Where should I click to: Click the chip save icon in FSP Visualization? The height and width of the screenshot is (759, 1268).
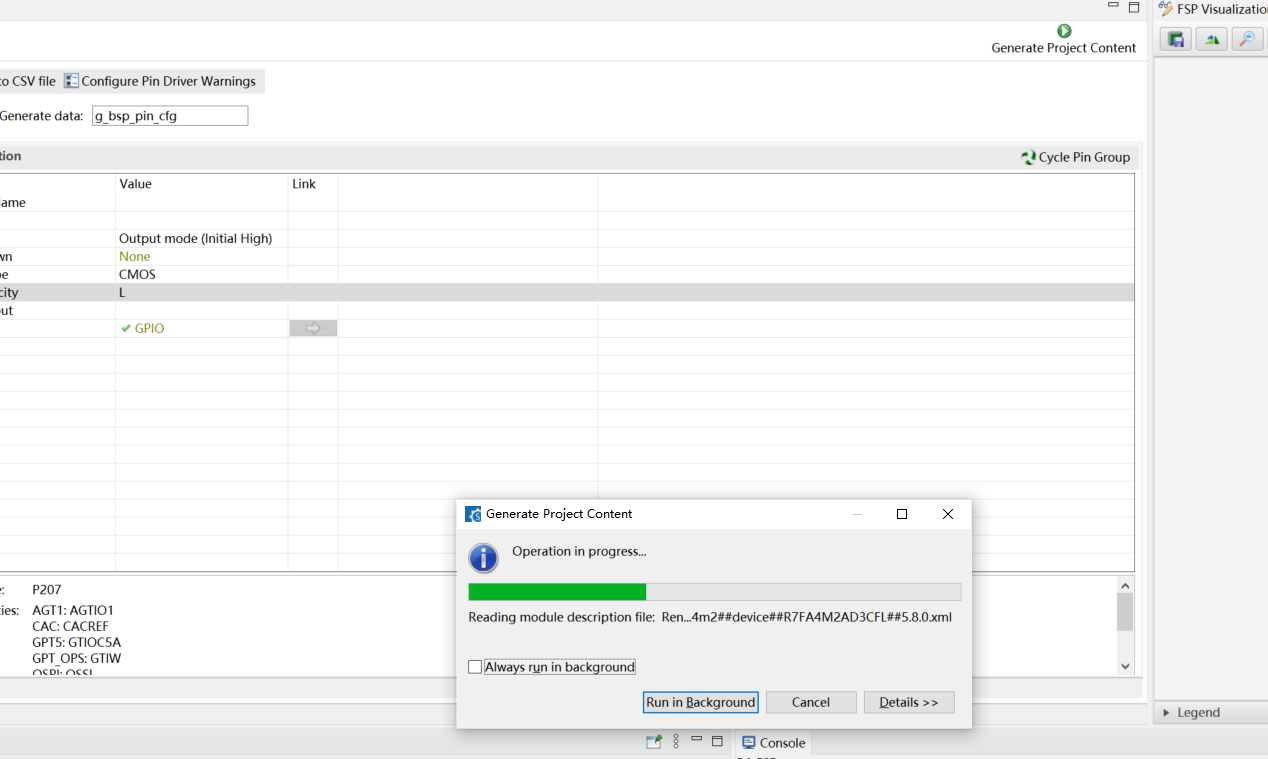[1176, 39]
